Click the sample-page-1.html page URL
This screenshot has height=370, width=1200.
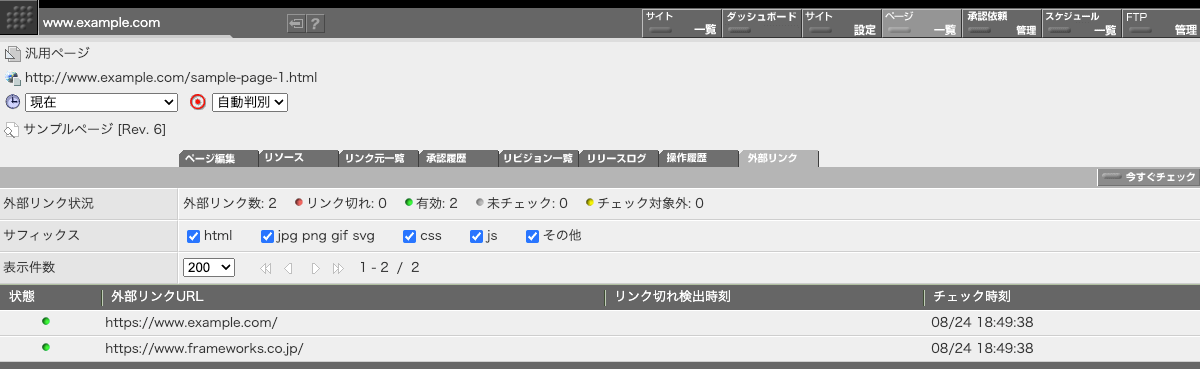172,77
